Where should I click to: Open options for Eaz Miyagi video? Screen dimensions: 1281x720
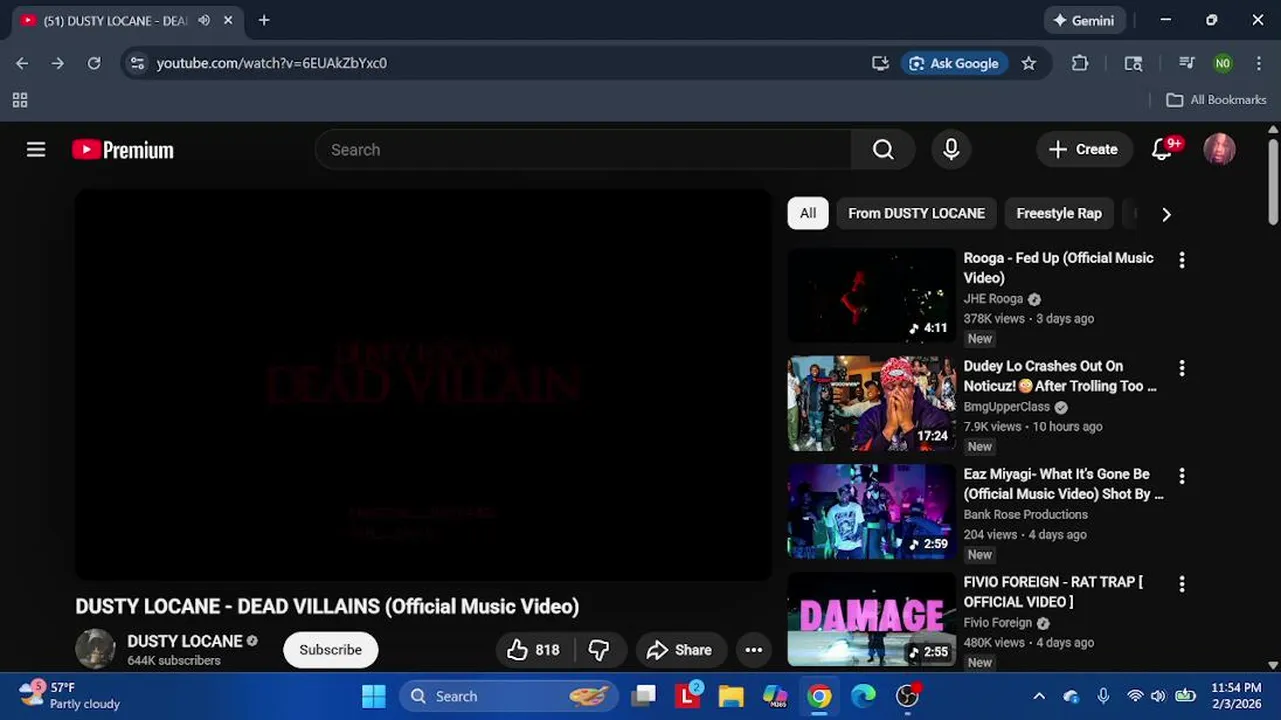point(1182,476)
